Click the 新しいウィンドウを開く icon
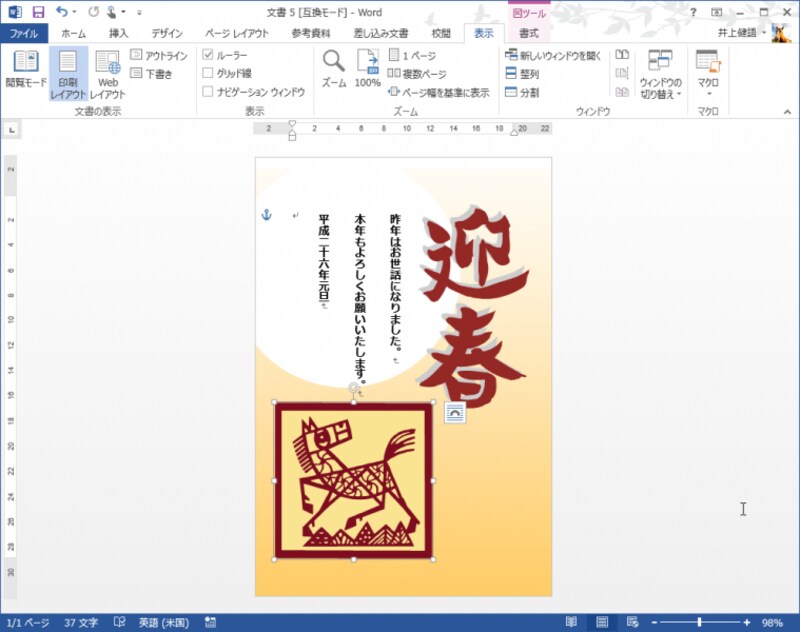This screenshot has width=800, height=632. 511,56
